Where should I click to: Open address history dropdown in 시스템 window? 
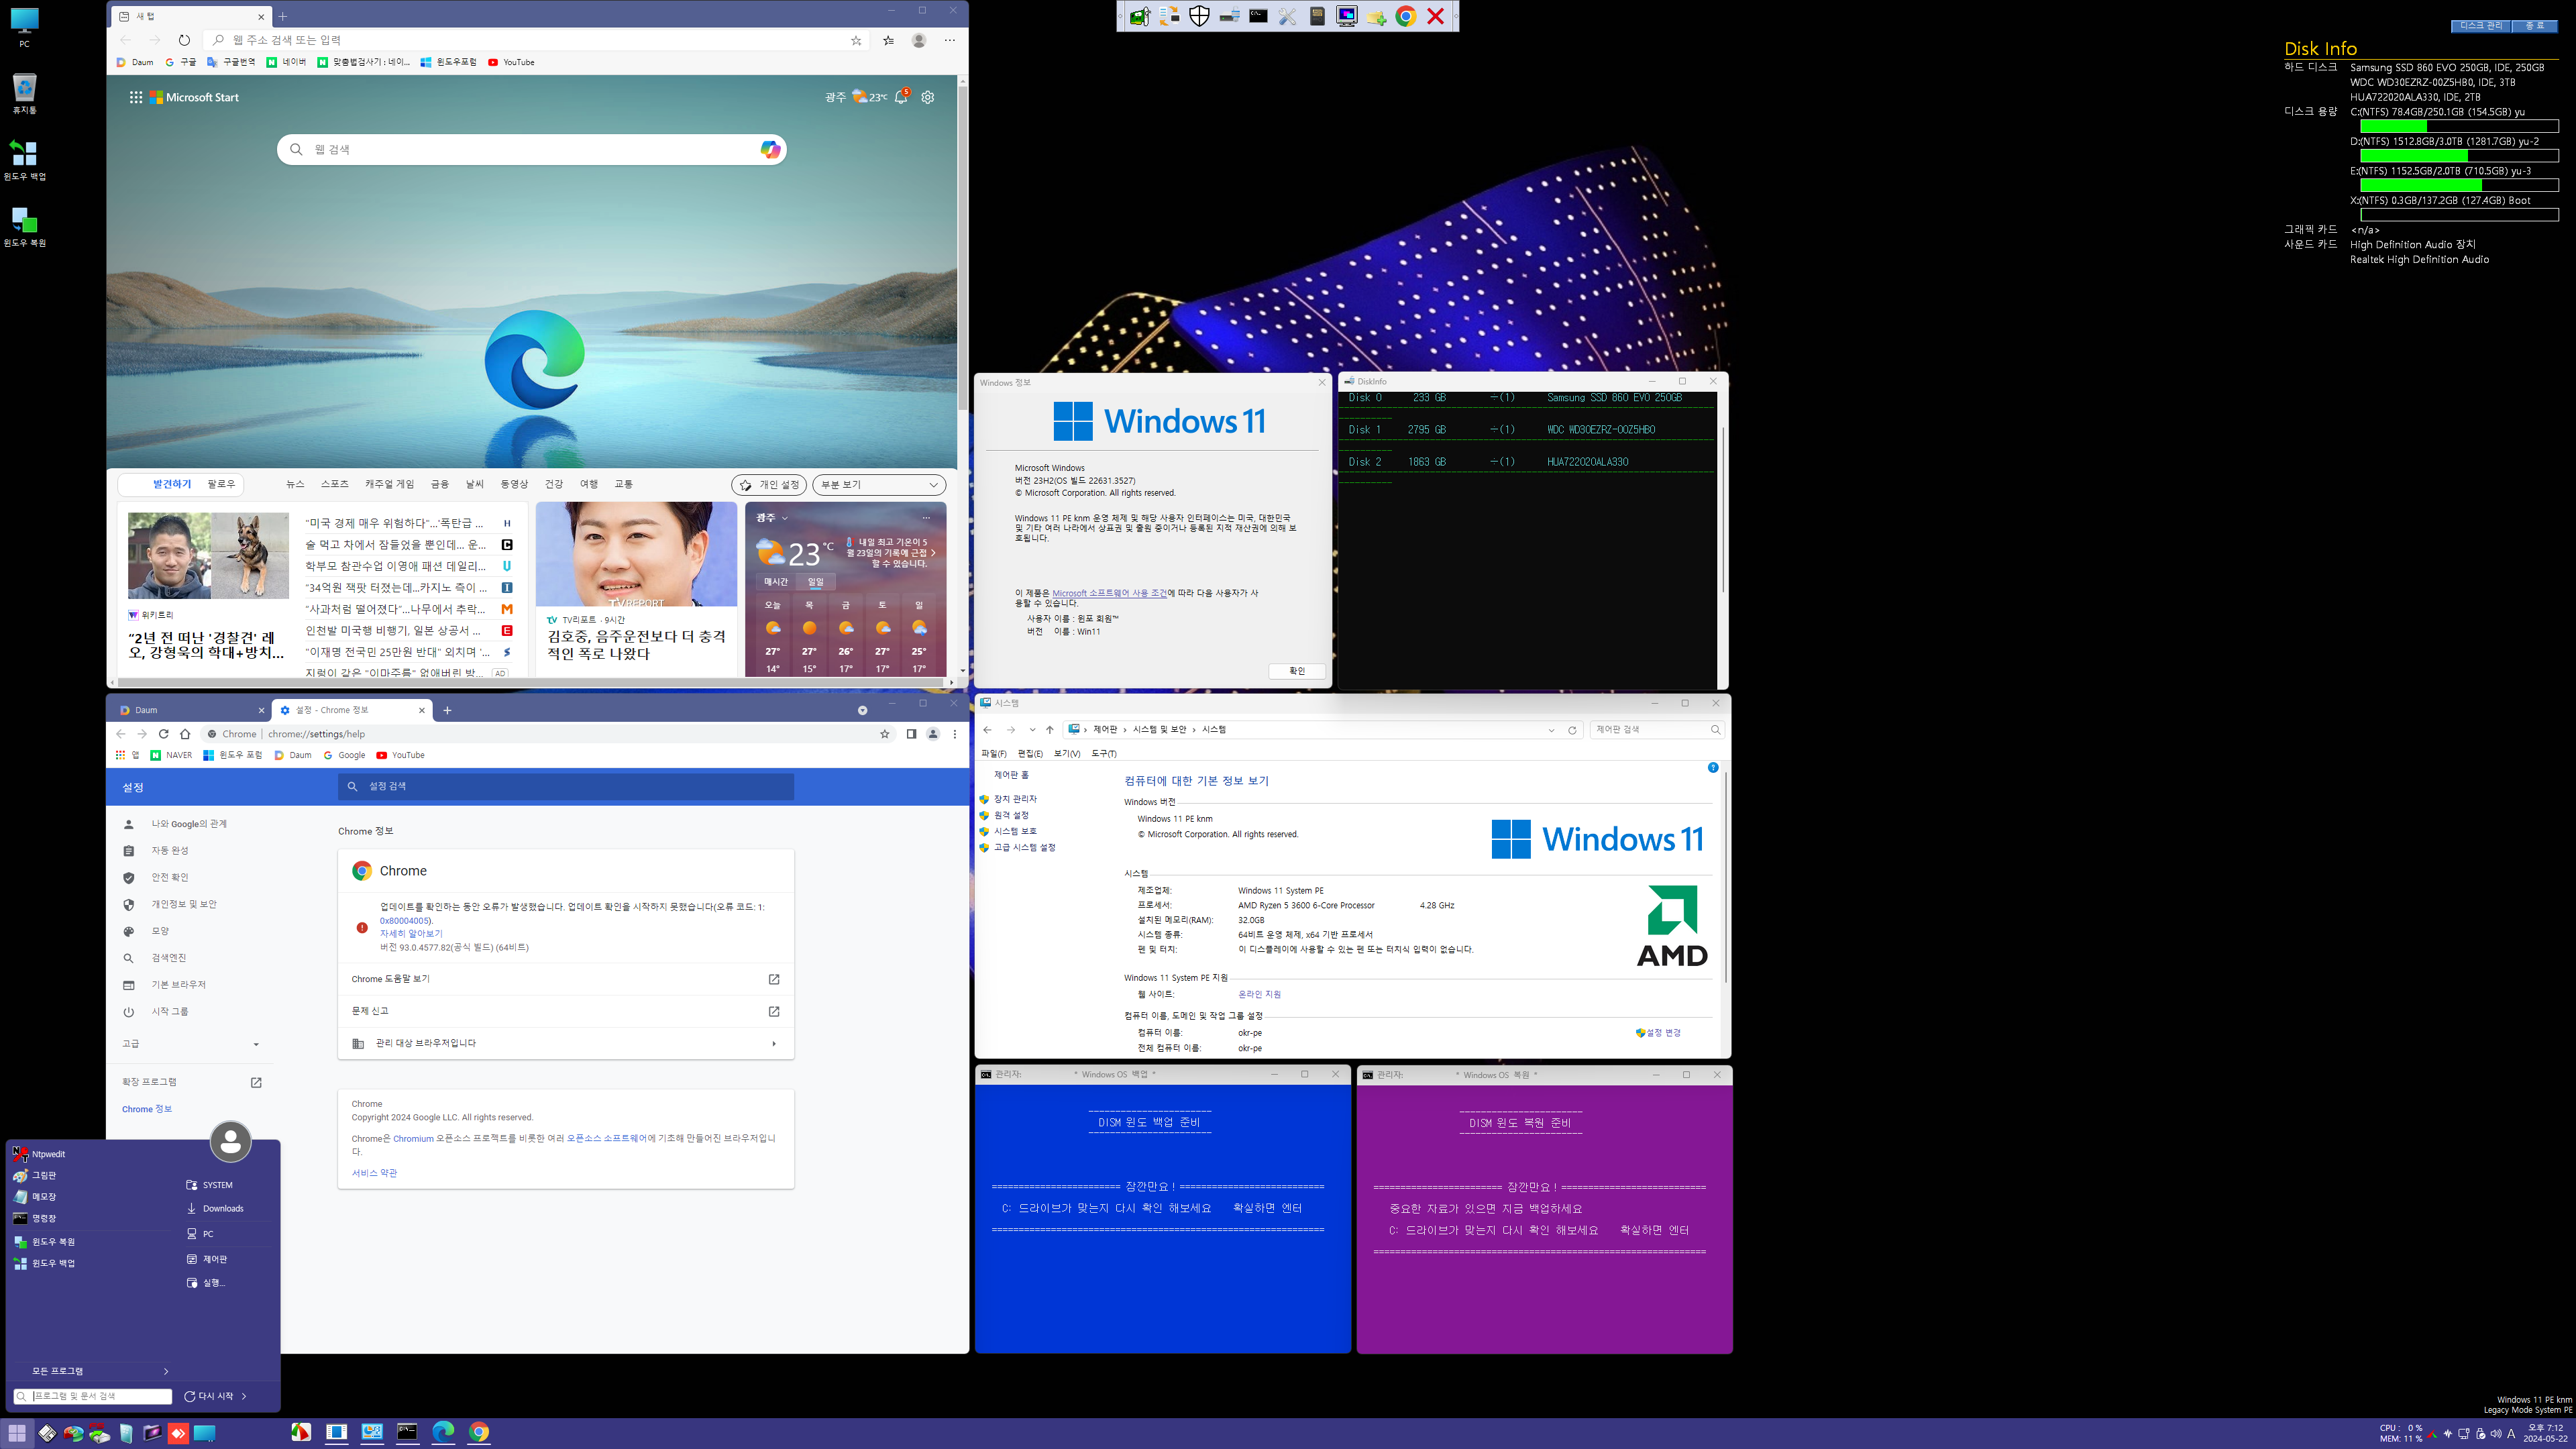point(1551,730)
